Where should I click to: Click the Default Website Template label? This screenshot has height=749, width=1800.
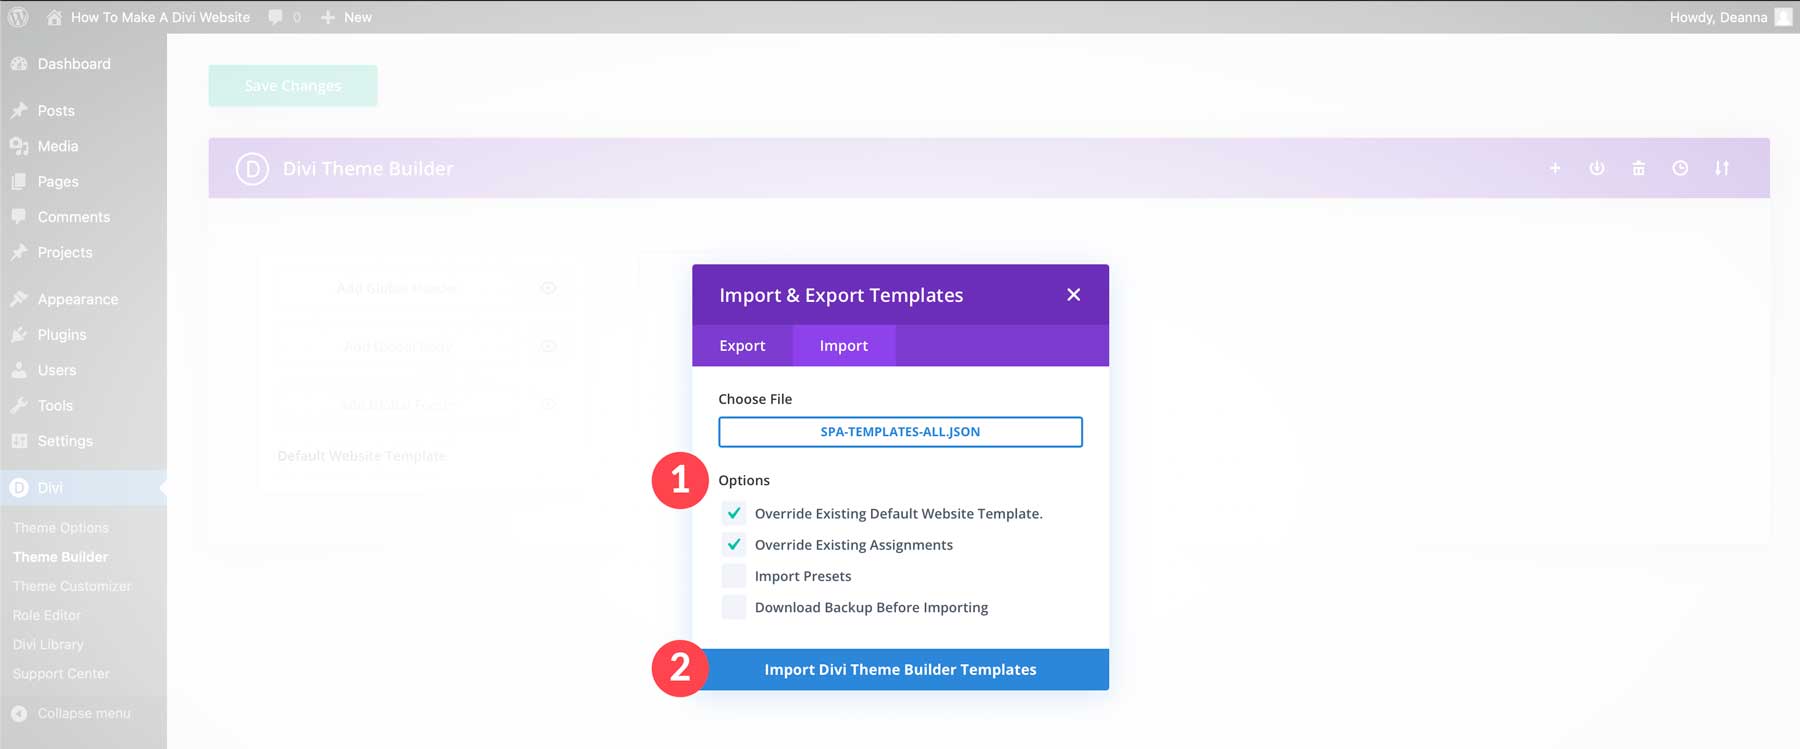coord(362,456)
